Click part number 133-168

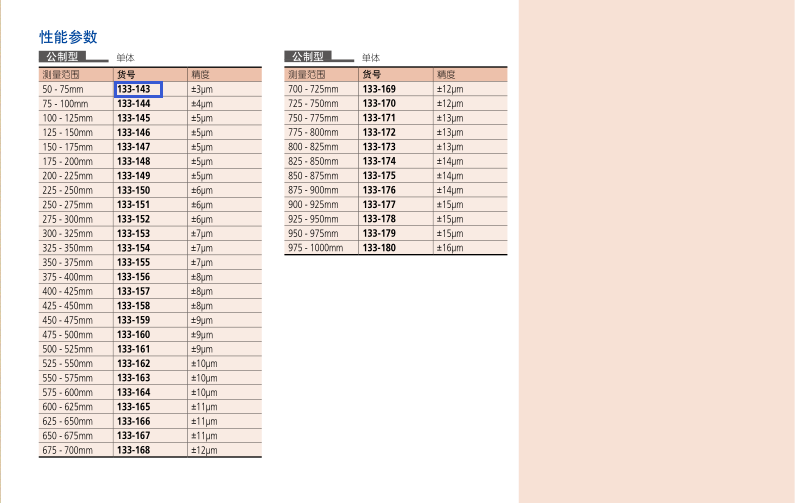[x=133, y=451]
